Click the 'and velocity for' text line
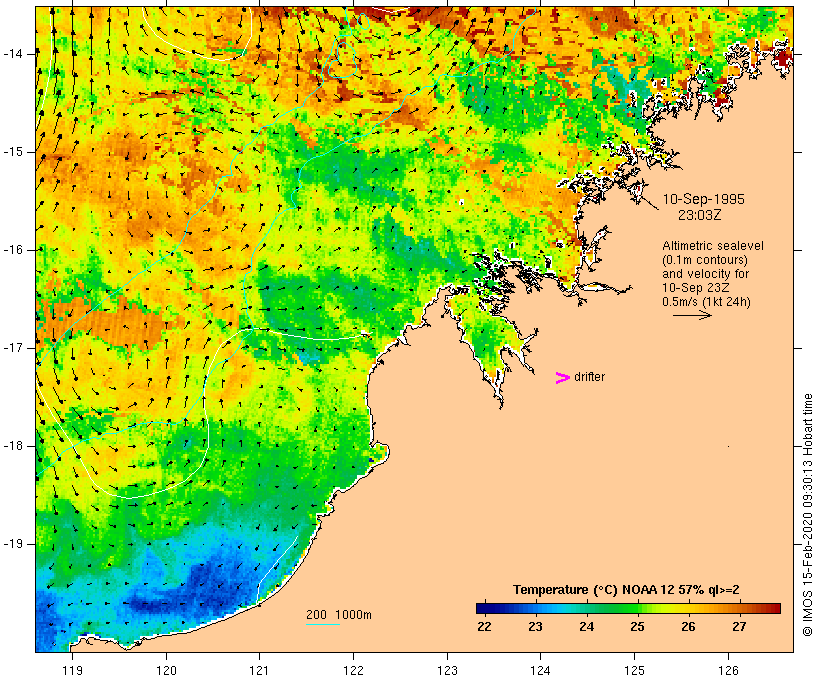The image size is (820, 680). coord(705,274)
